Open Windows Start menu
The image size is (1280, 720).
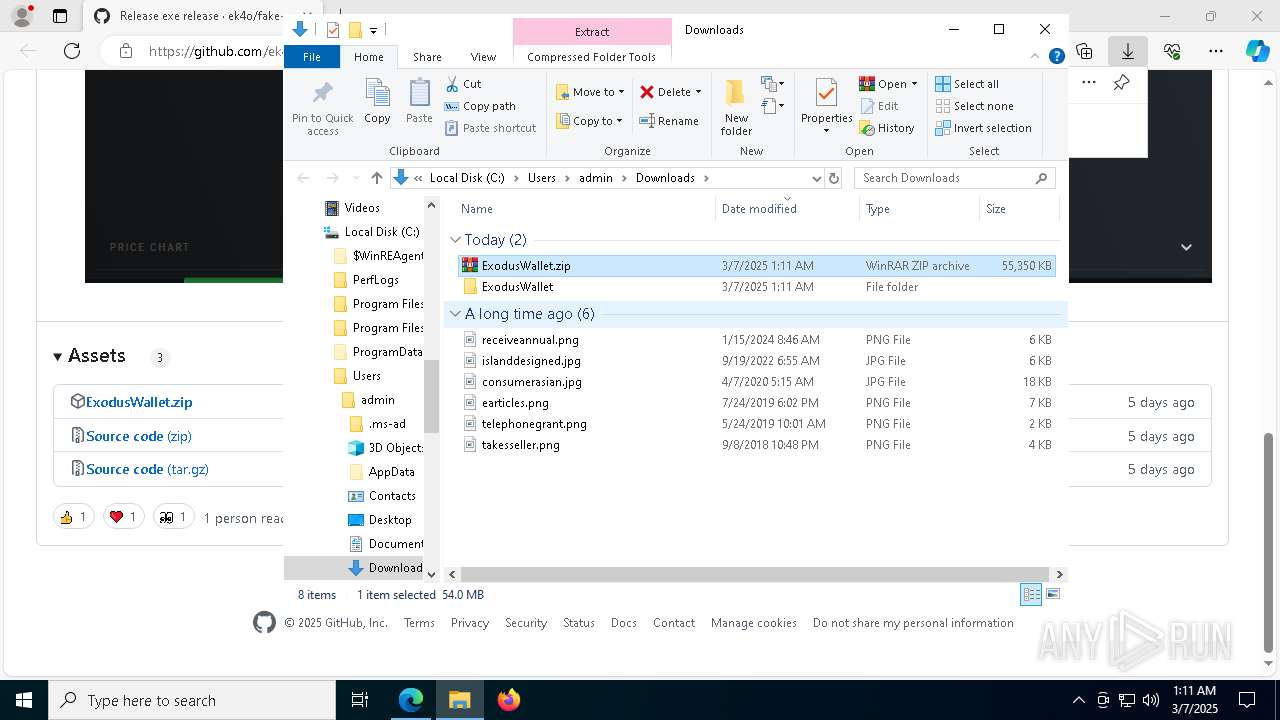click(x=24, y=700)
